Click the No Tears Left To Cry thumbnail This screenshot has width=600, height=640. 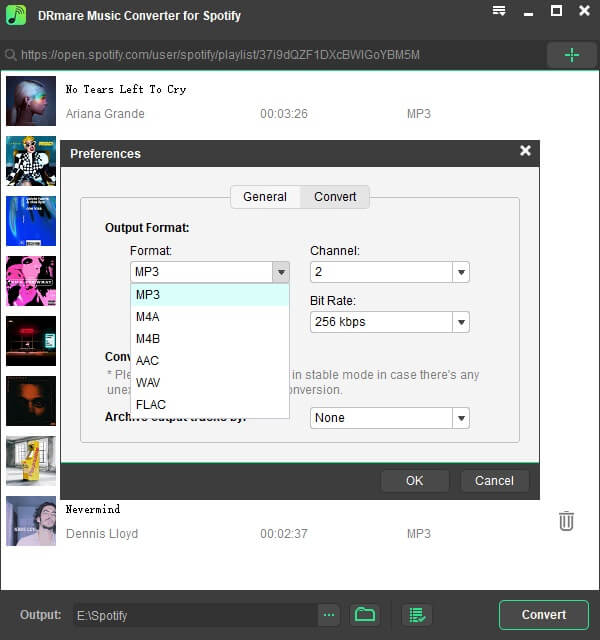(31, 101)
